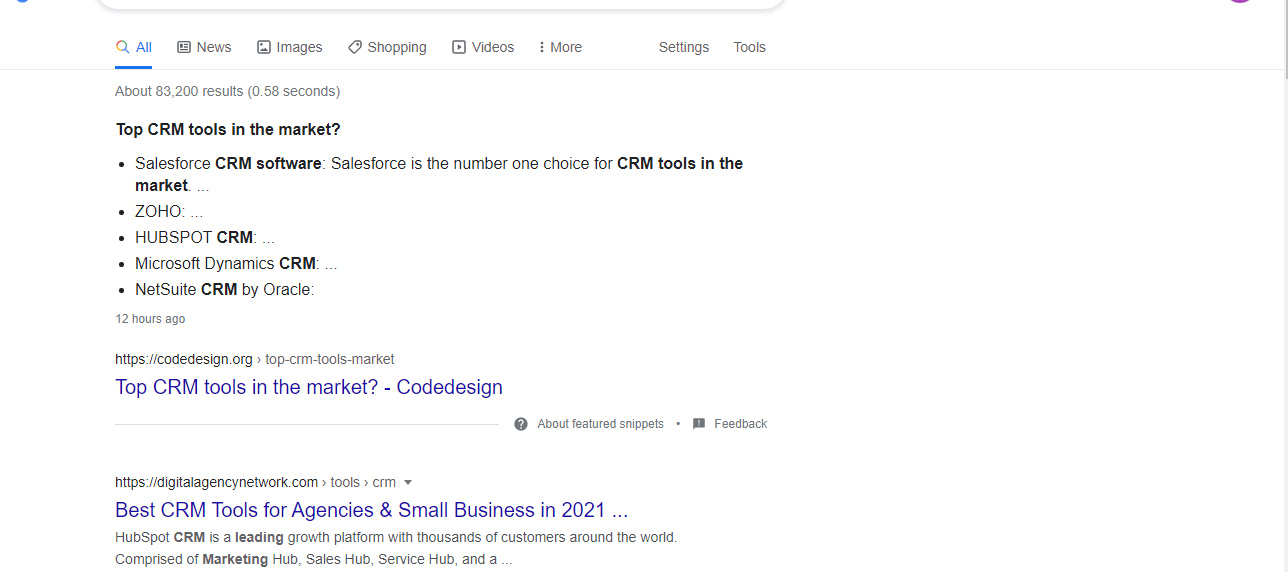This screenshot has width=1288, height=572.
Task: Click the Images tab picture icon
Action: point(264,47)
